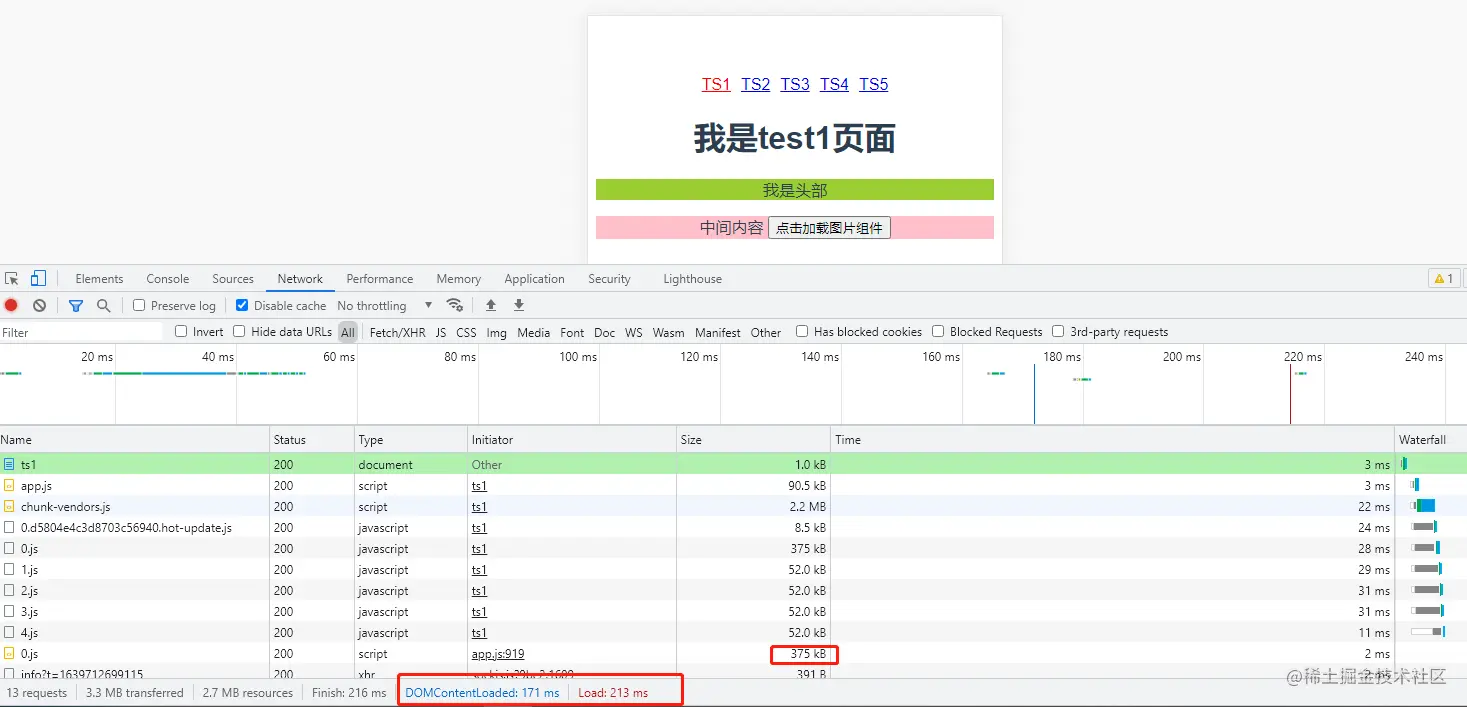Screen dimensions: 1467x707
Task: Sort requests by Size column header
Action: pyautogui.click(x=753, y=439)
